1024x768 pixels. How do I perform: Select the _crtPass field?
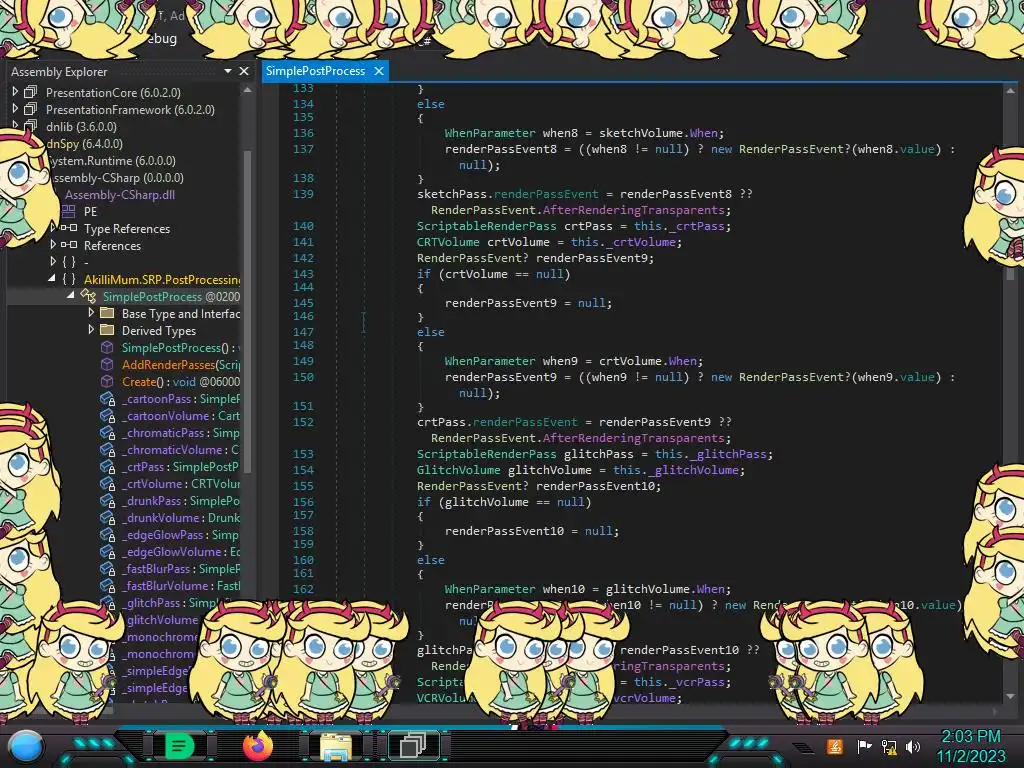[181, 466]
